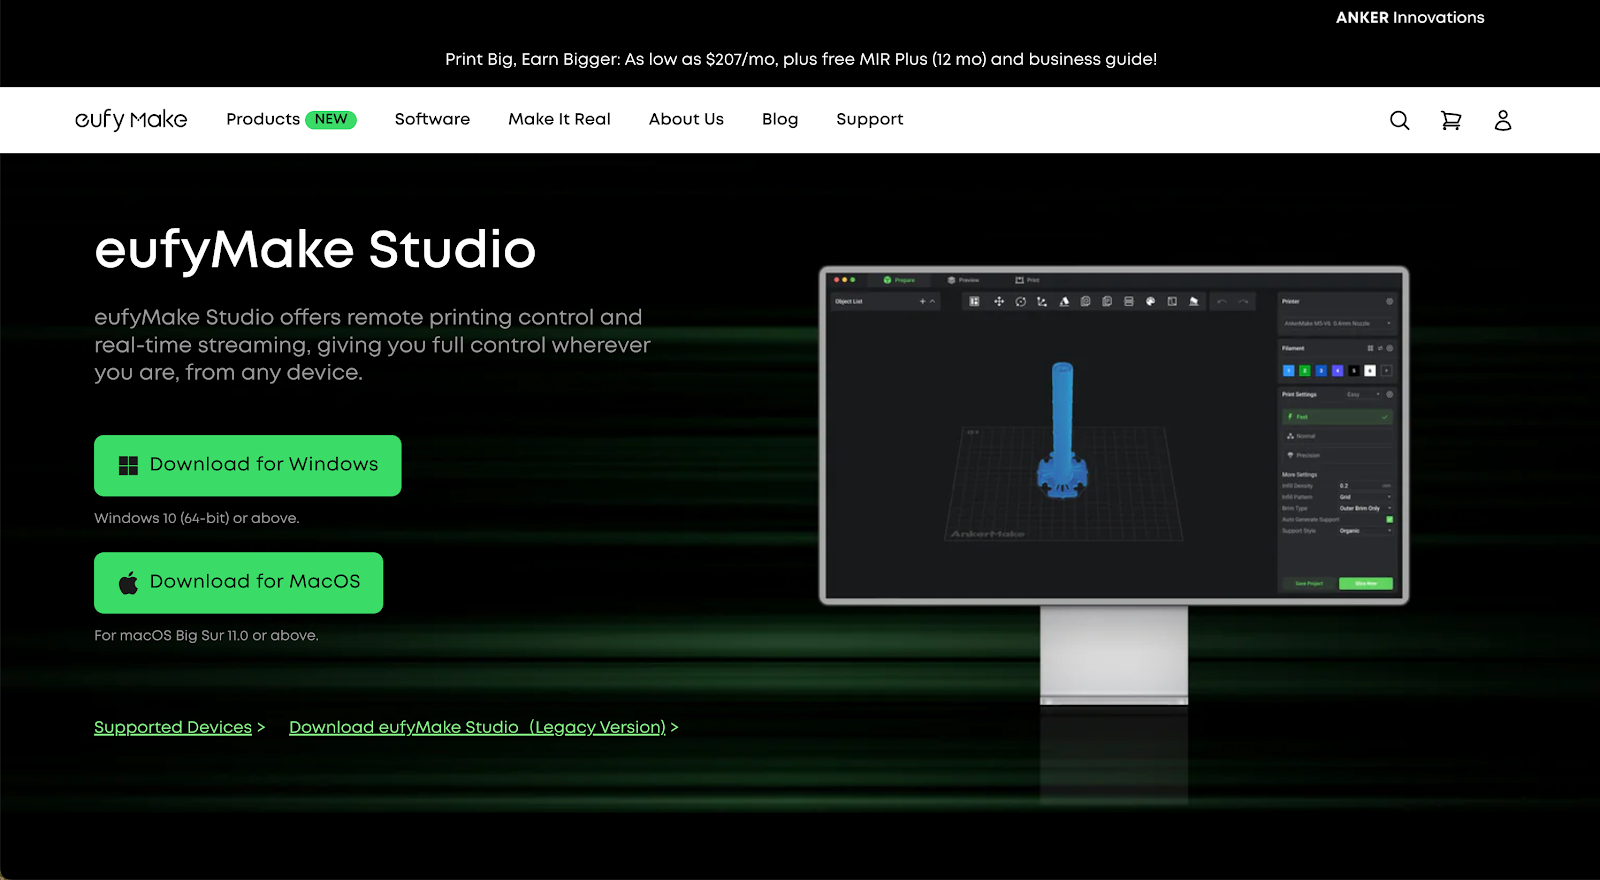Viewport: 1600px width, 880px height.
Task: Open the Software menu item
Action: [x=432, y=119]
